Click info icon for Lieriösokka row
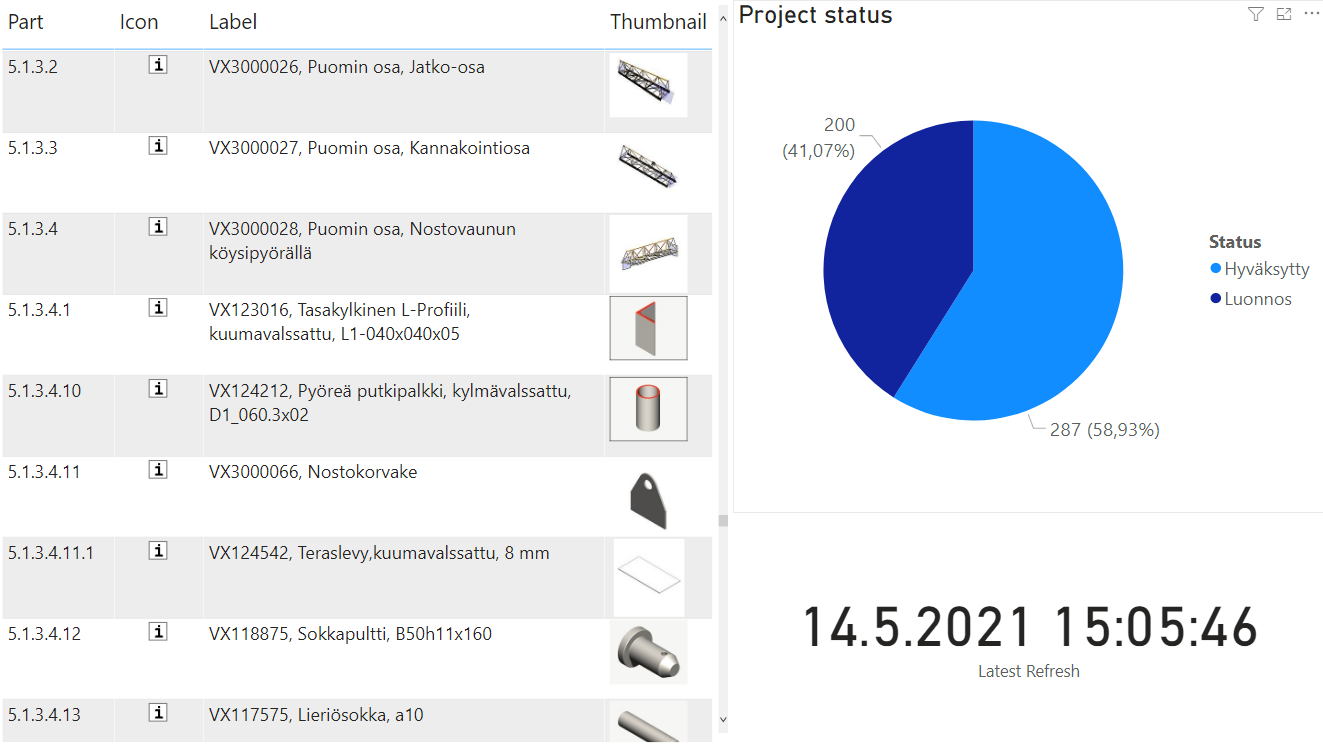This screenshot has height=746, width=1323. click(x=157, y=713)
